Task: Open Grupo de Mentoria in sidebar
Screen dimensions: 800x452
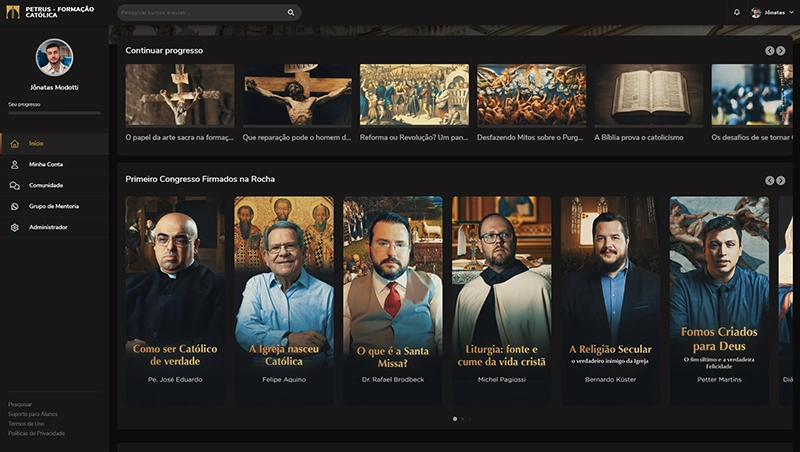Action: pos(54,207)
